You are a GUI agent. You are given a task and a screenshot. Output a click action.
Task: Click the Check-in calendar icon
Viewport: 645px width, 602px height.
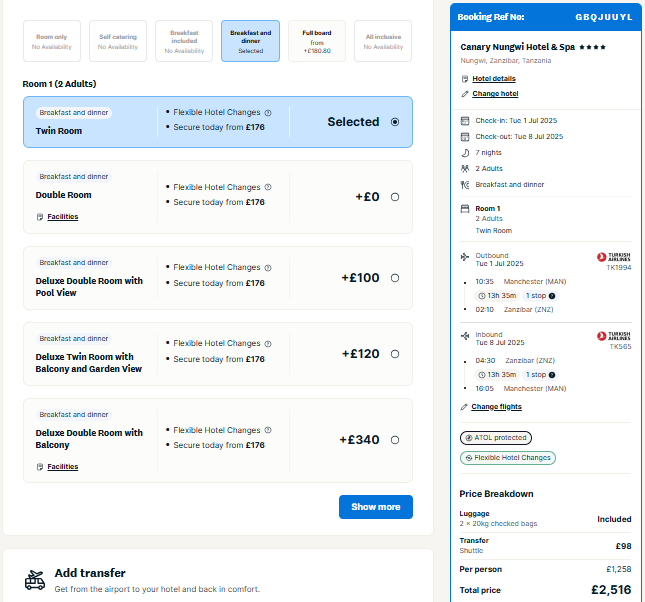465,121
